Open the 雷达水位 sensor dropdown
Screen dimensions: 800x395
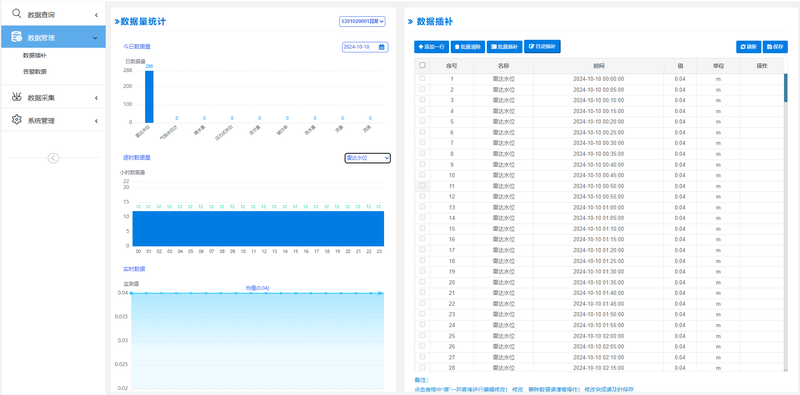coord(368,158)
